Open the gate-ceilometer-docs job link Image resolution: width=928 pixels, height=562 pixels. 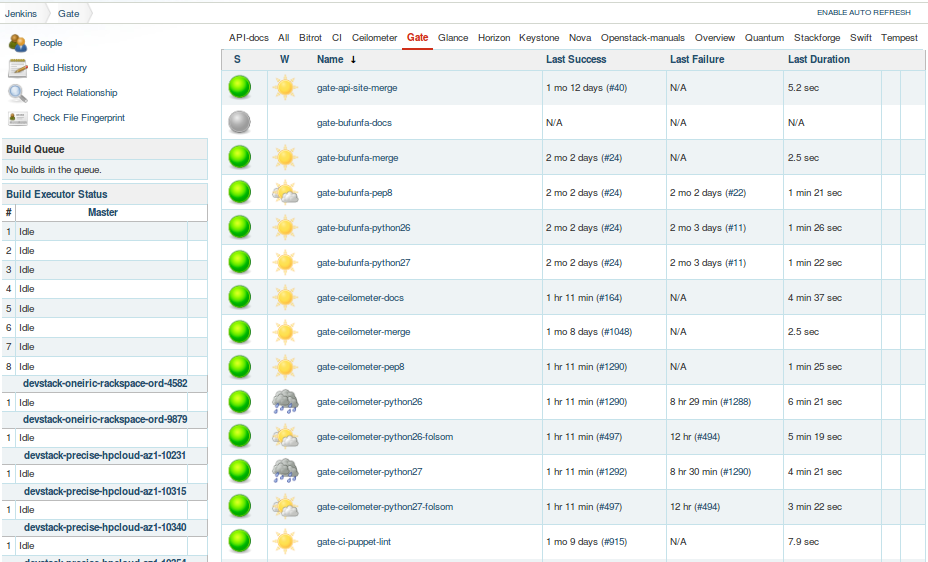(360, 298)
